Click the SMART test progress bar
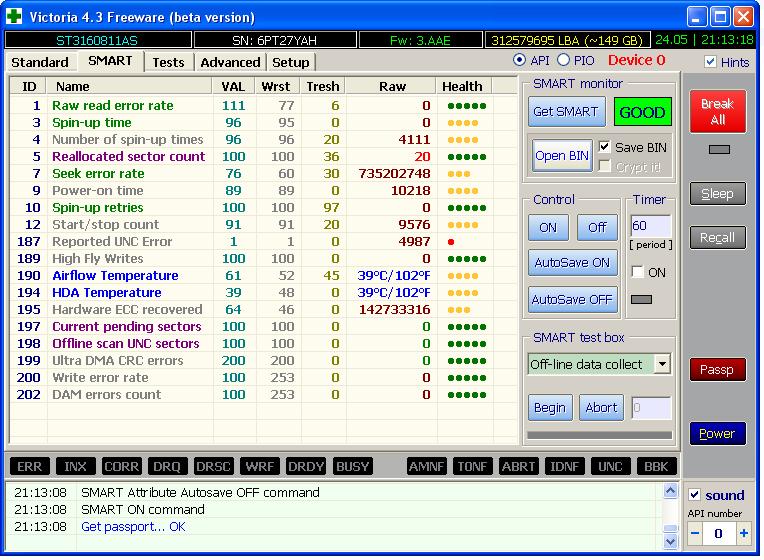Screen dimensions: 764x560 599,435
